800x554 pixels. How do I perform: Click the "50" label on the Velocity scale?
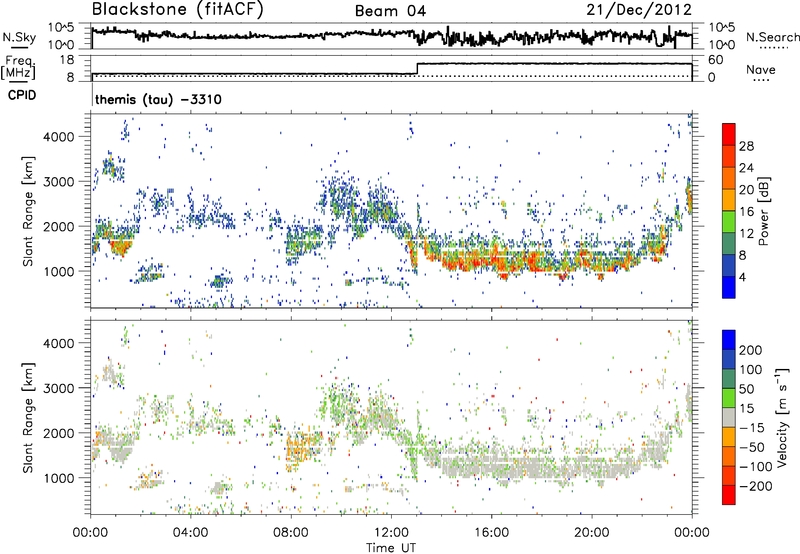point(746,389)
